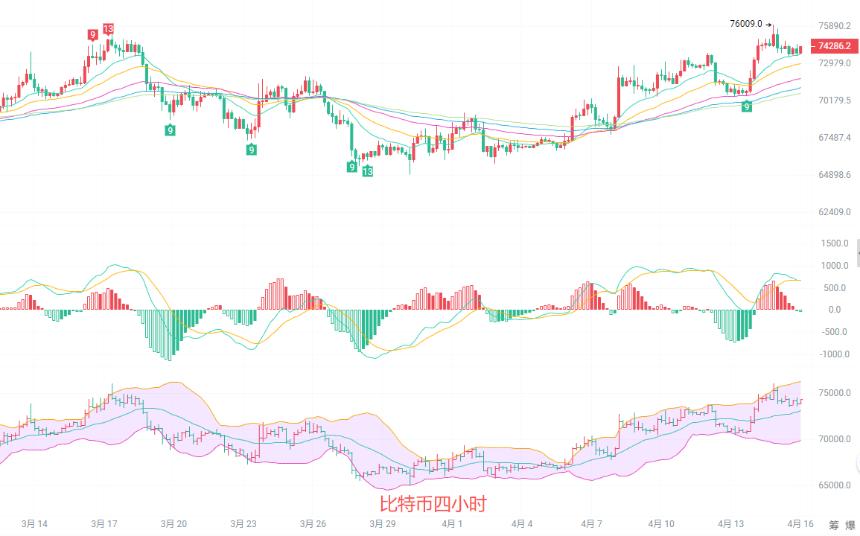Click the green 13 buy signal marker
The image size is (860, 536).
point(367,171)
